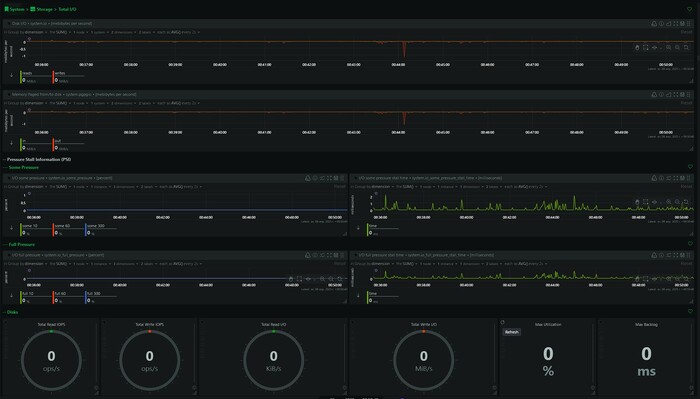Use pan hand tool on I/O some pressure stall time chart

point(637,202)
